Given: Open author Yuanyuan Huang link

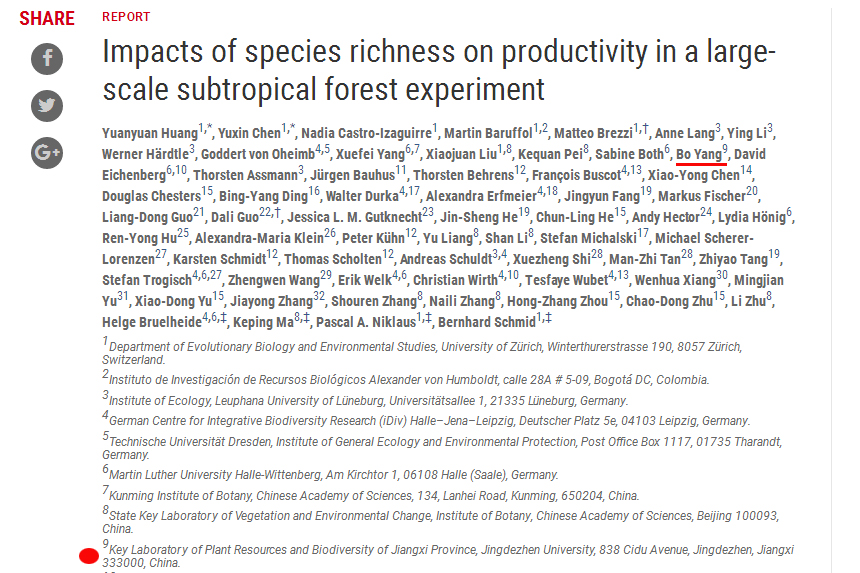Looking at the screenshot, I should [150, 133].
